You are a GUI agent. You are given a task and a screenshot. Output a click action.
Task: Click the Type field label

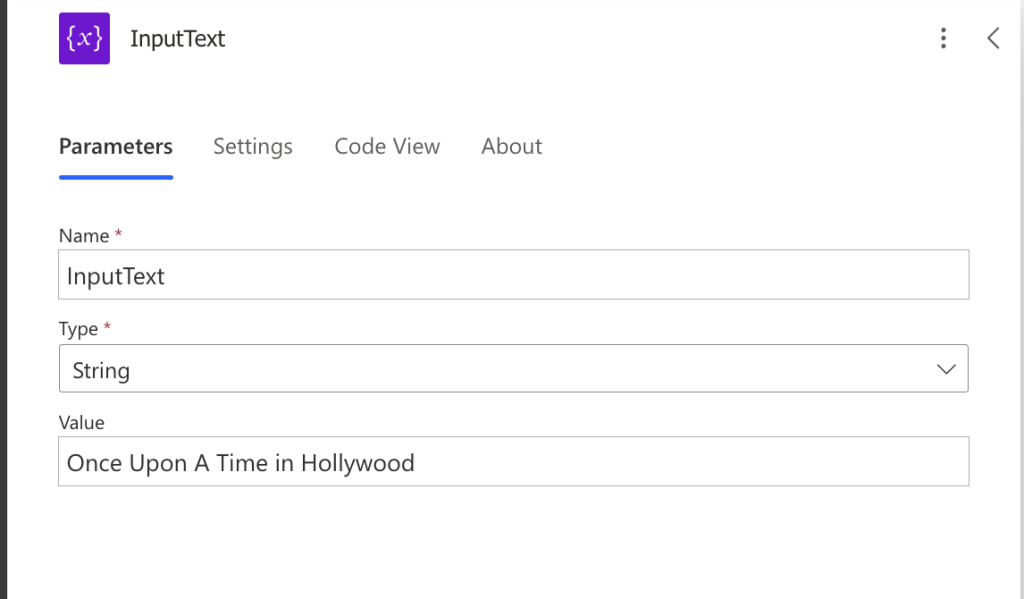(78, 329)
